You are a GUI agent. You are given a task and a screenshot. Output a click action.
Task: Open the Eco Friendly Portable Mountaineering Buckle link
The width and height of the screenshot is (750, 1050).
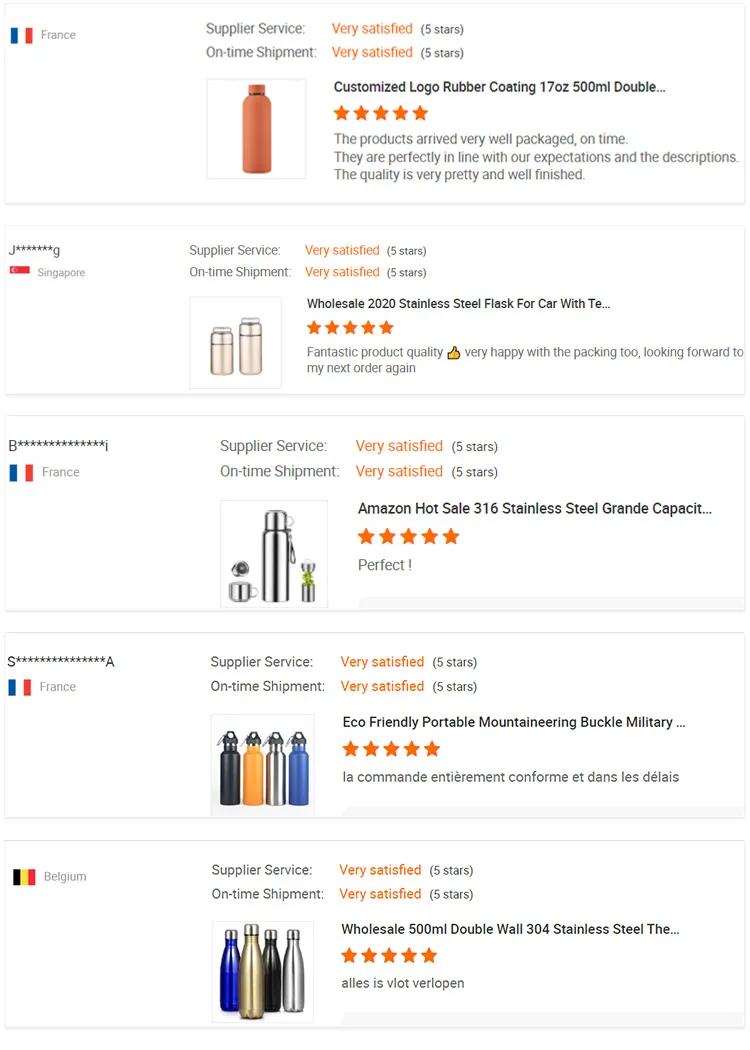[x=514, y=722]
